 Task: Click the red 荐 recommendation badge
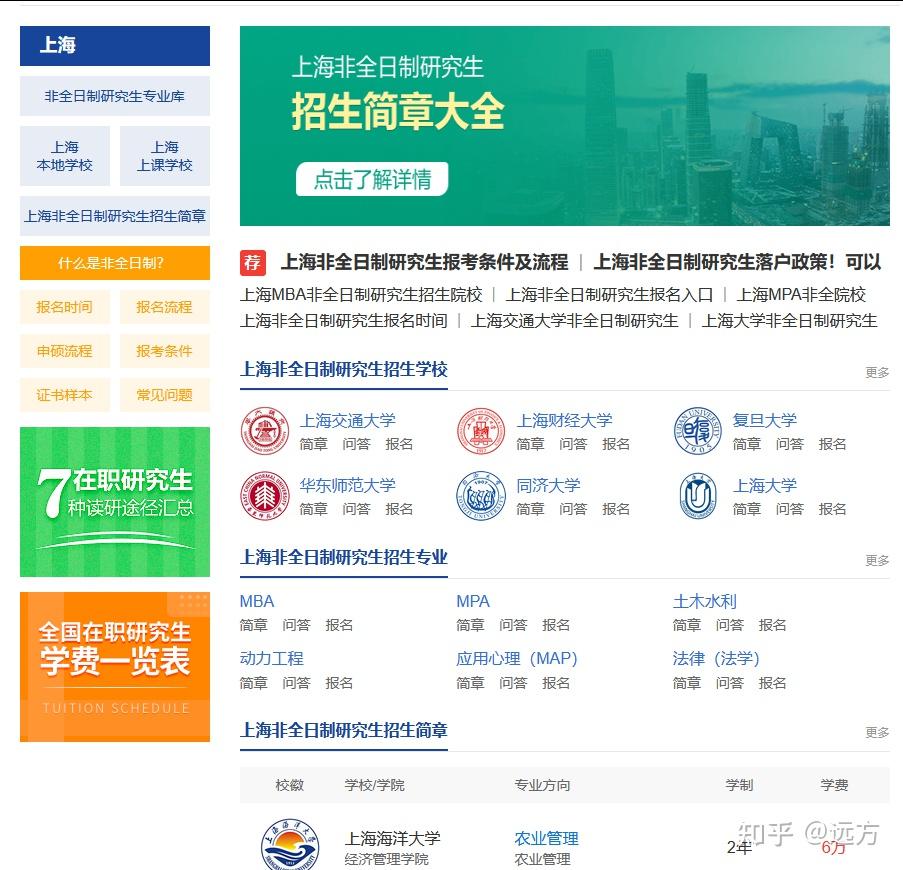point(253,263)
